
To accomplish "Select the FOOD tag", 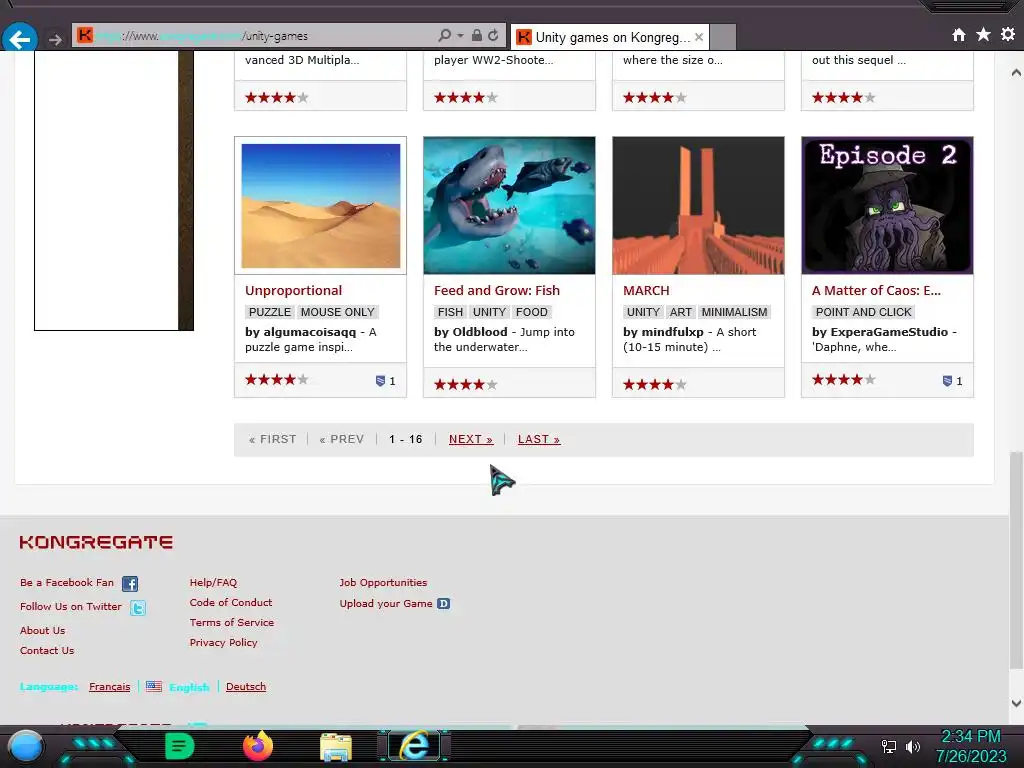I will (532, 312).
